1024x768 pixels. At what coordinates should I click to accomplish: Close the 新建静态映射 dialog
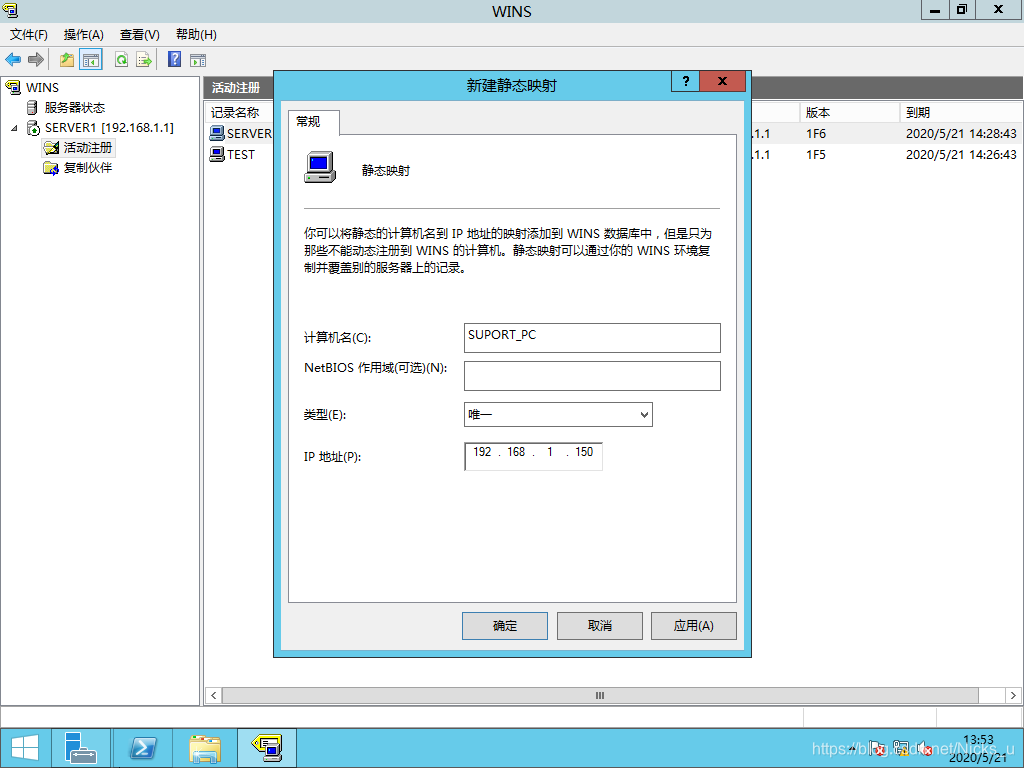pos(722,81)
